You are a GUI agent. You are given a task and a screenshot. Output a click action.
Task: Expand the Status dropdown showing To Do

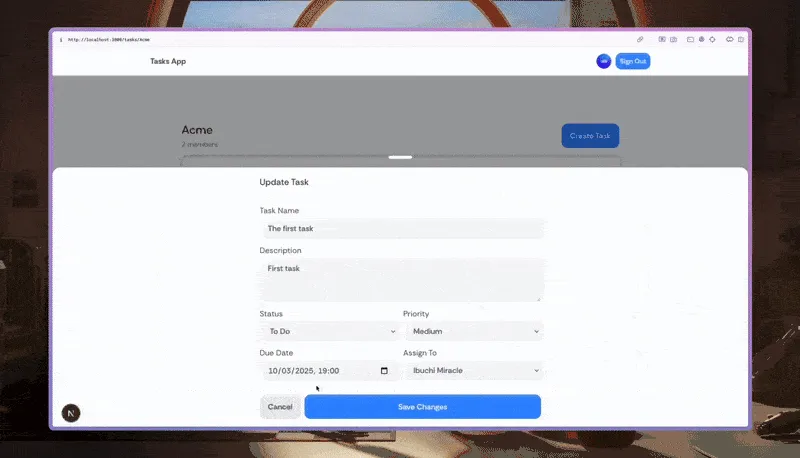point(328,331)
